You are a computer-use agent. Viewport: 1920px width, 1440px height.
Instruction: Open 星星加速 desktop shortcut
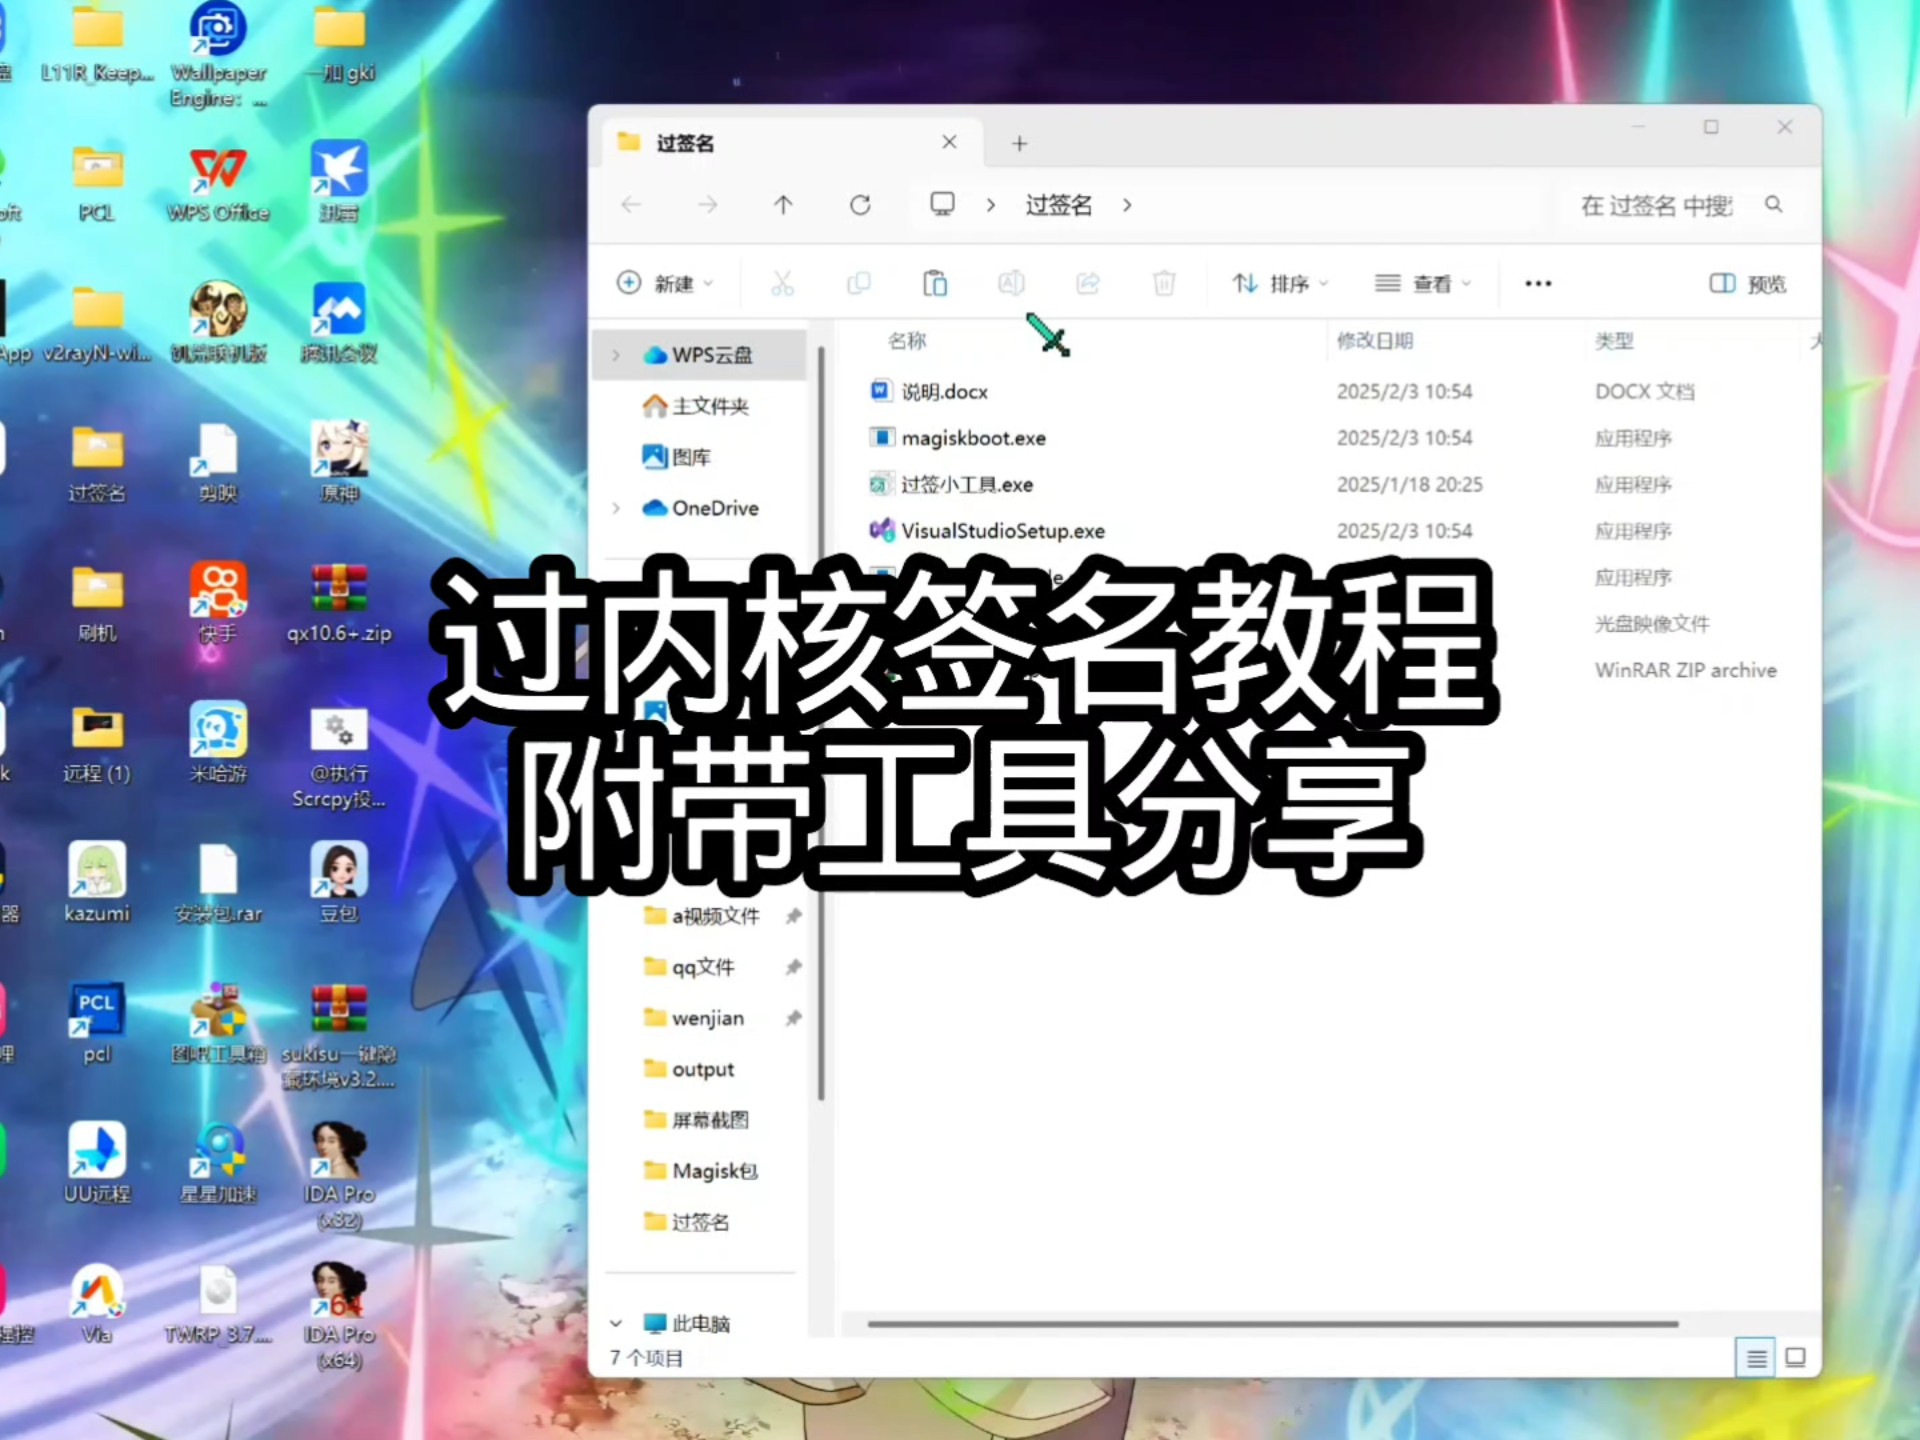pyautogui.click(x=218, y=1162)
